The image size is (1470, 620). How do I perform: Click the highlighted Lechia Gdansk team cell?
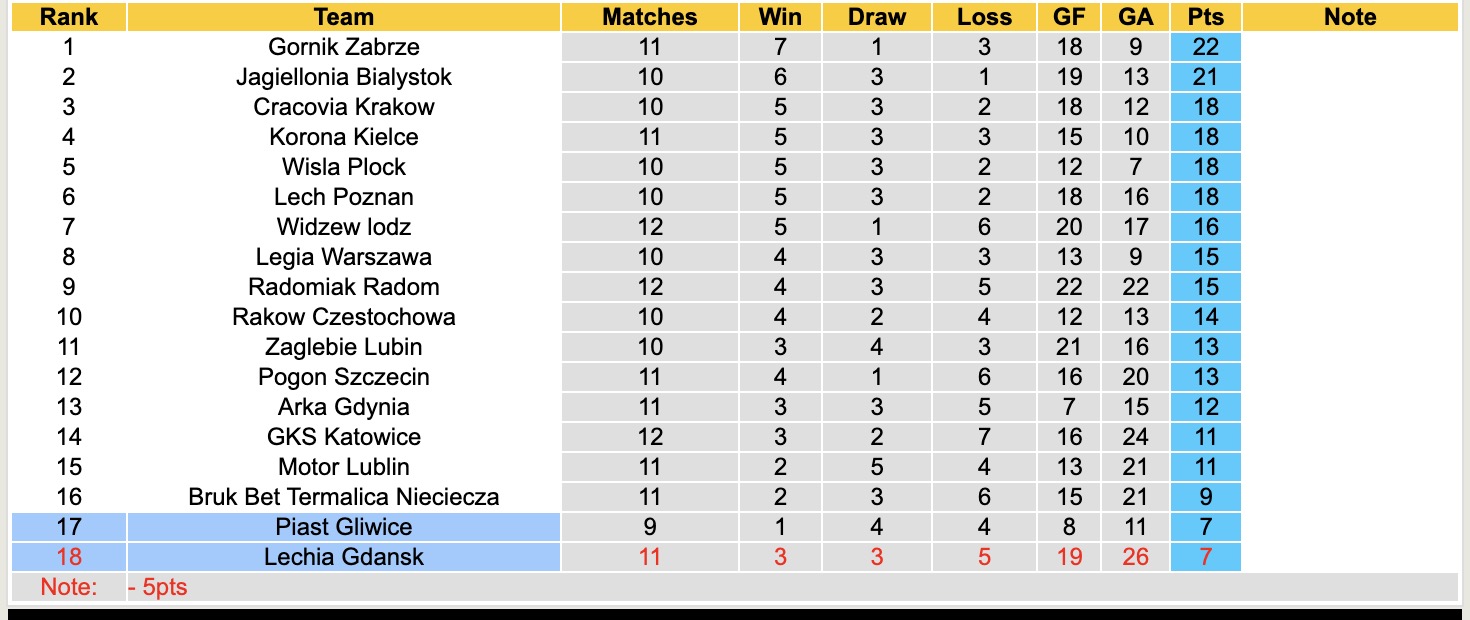(x=343, y=557)
